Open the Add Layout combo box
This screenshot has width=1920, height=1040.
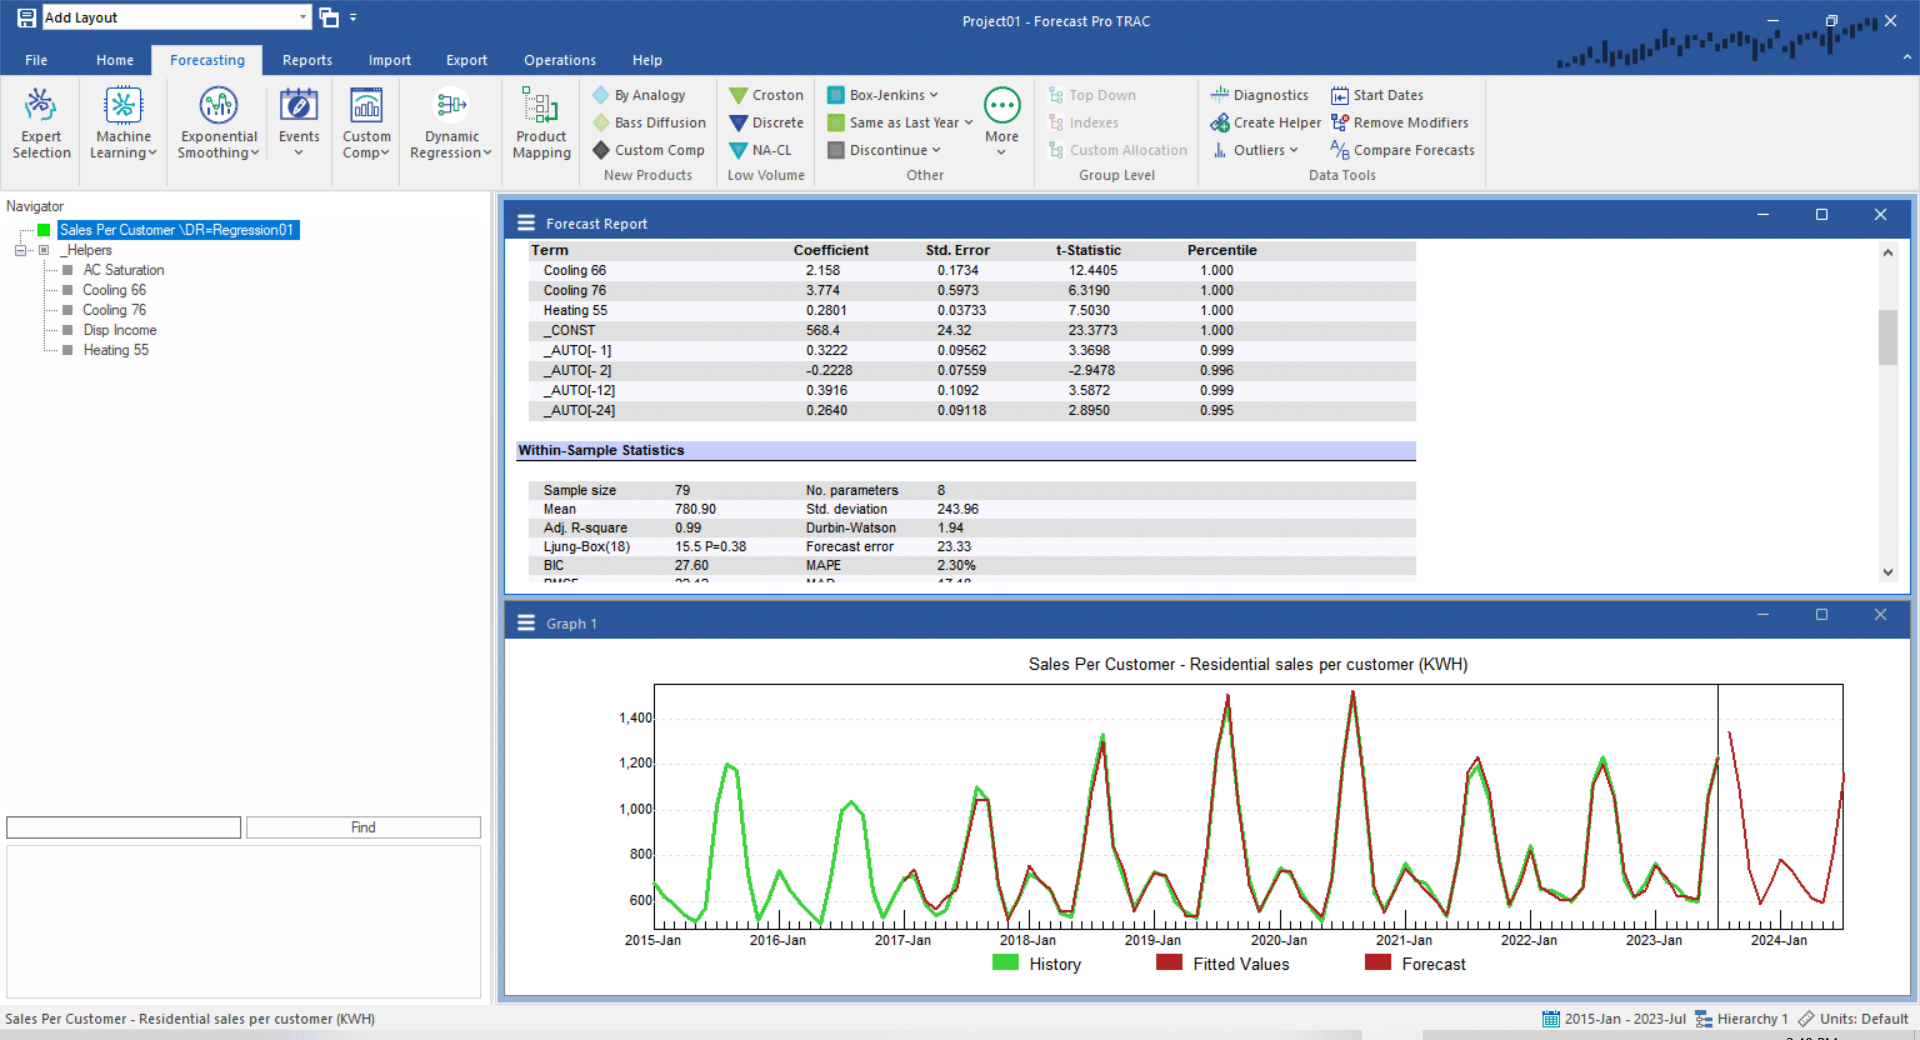click(x=176, y=17)
